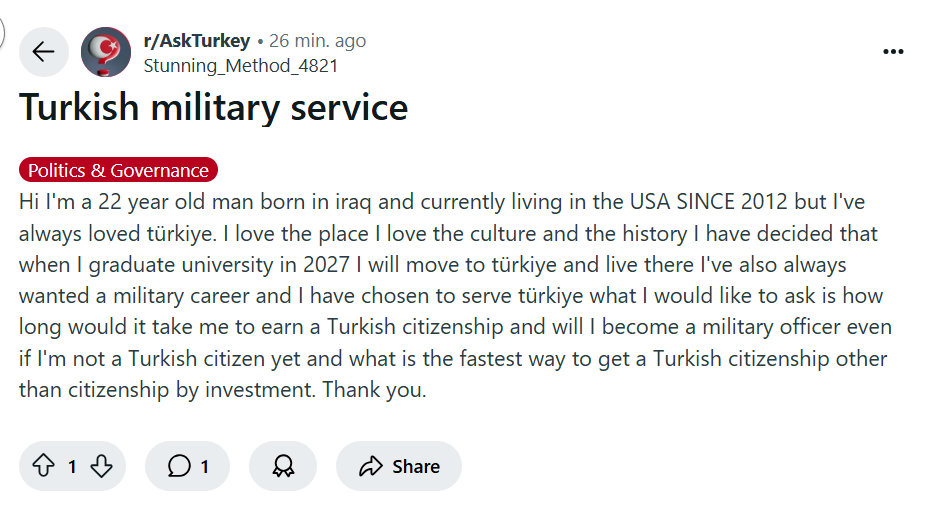Open the three-dot post options menu
The height and width of the screenshot is (507, 943).
coord(893,52)
